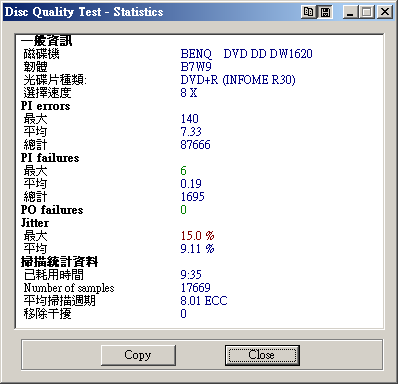Viewport: 398px width, 384px height.
Task: Click the Jitter heading
Action: 35,223
